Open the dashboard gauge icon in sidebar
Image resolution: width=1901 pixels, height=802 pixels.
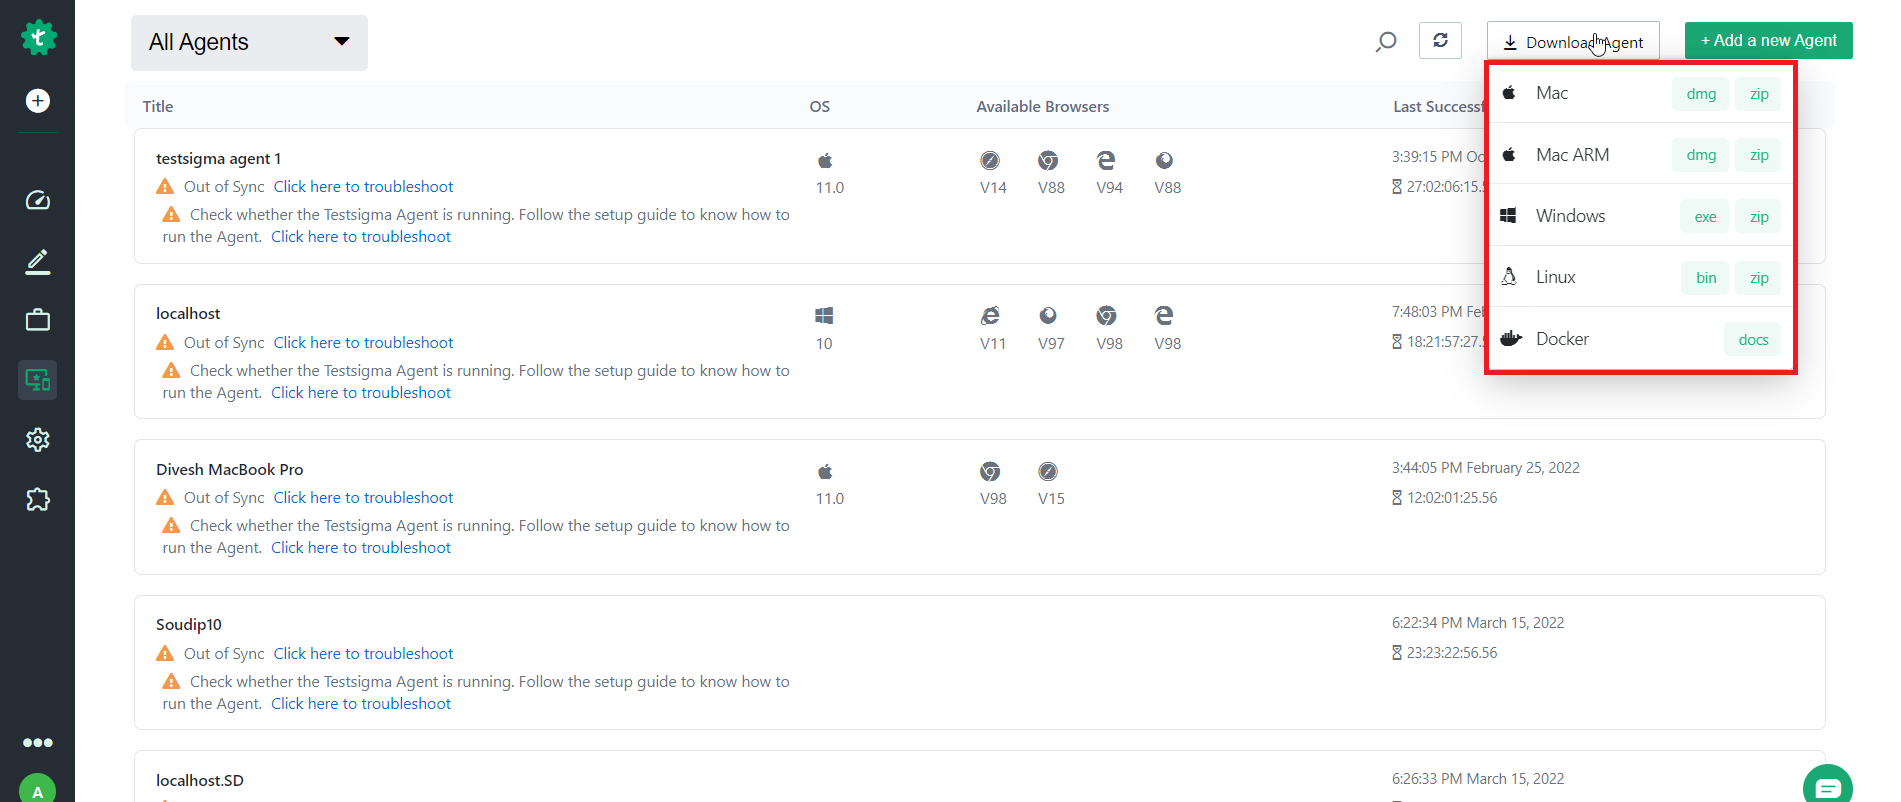38,200
